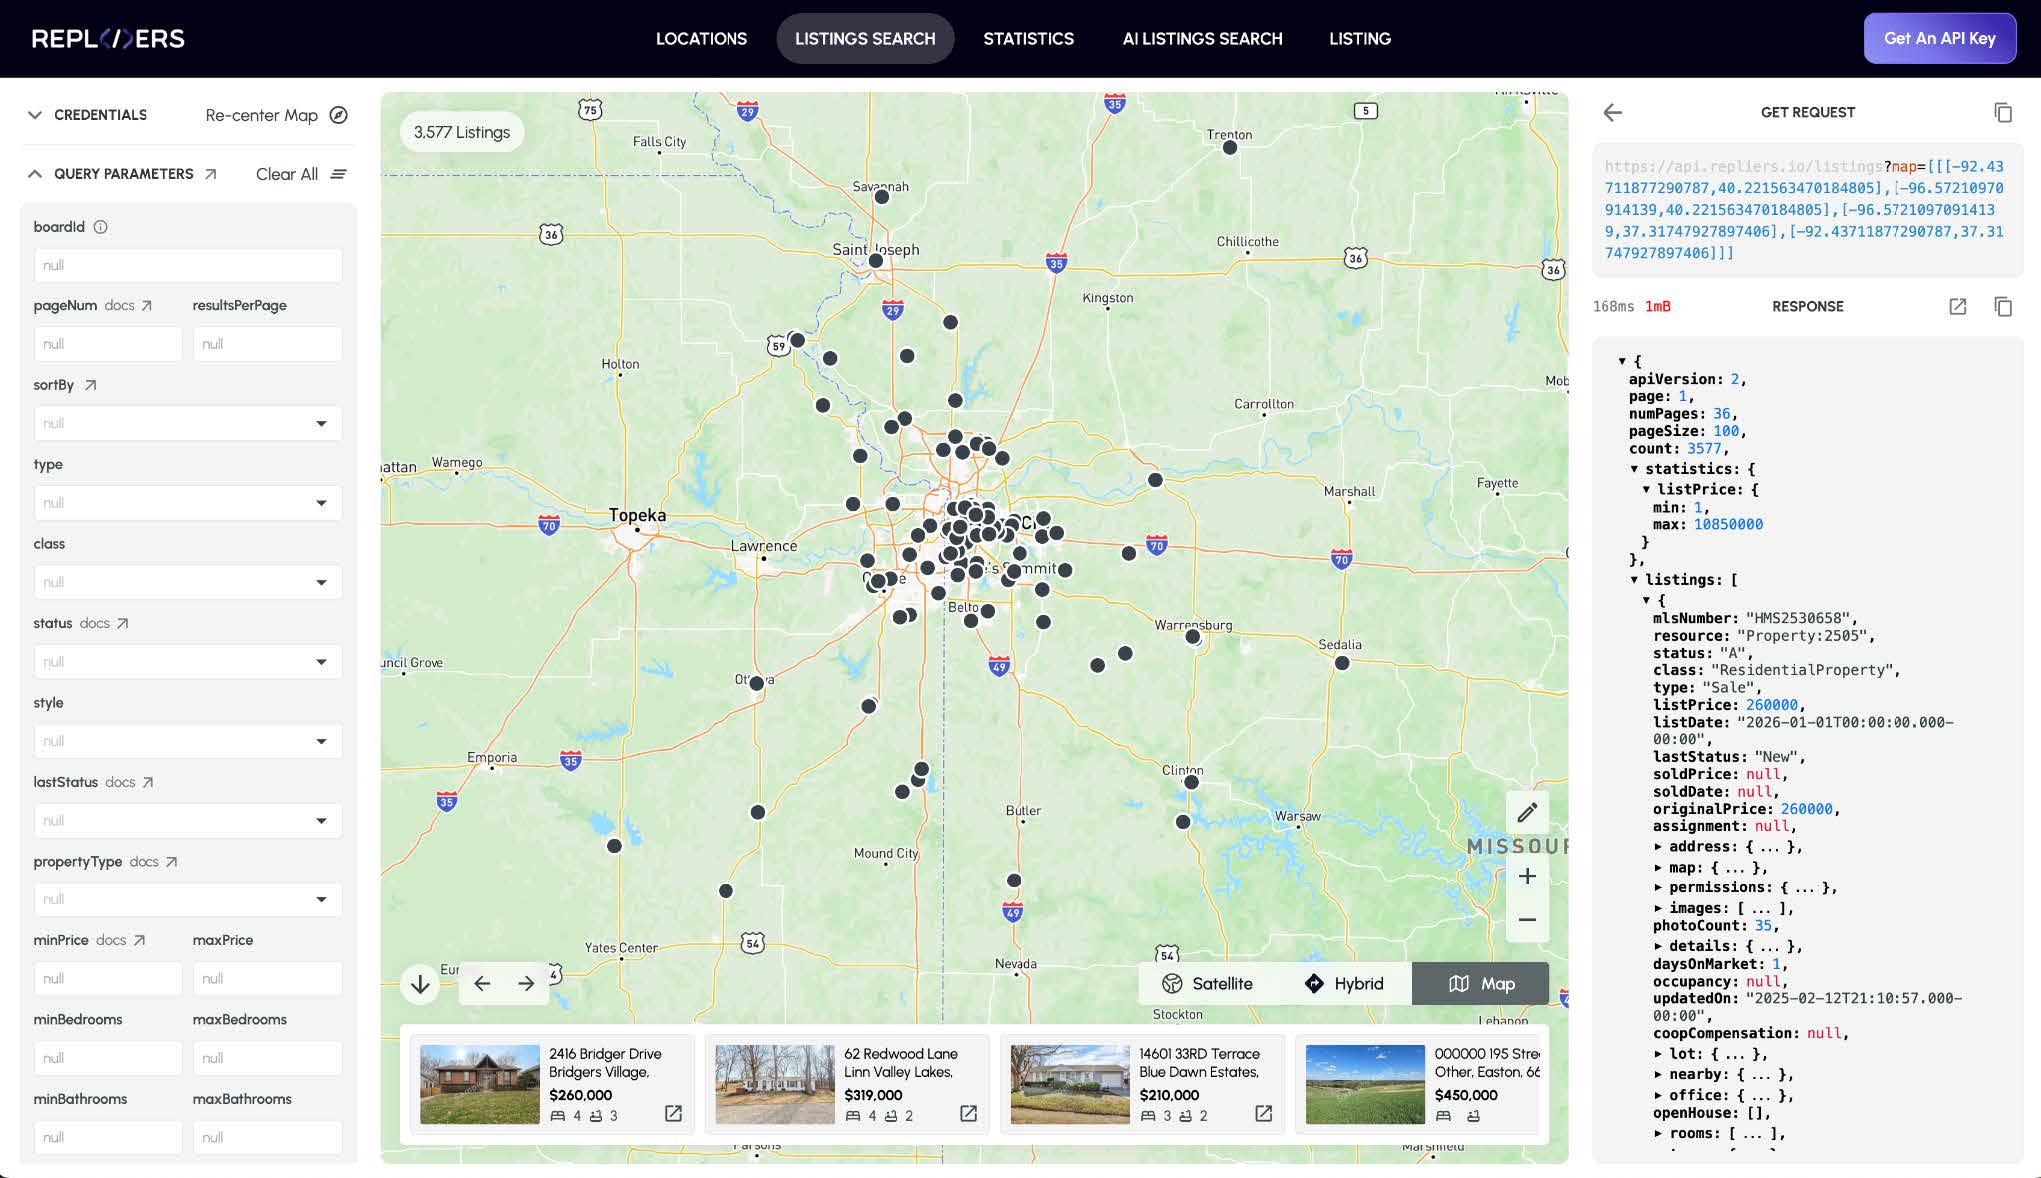Screen dimensions: 2041x1178
Task: Click boardId info icon
Action: 100,227
